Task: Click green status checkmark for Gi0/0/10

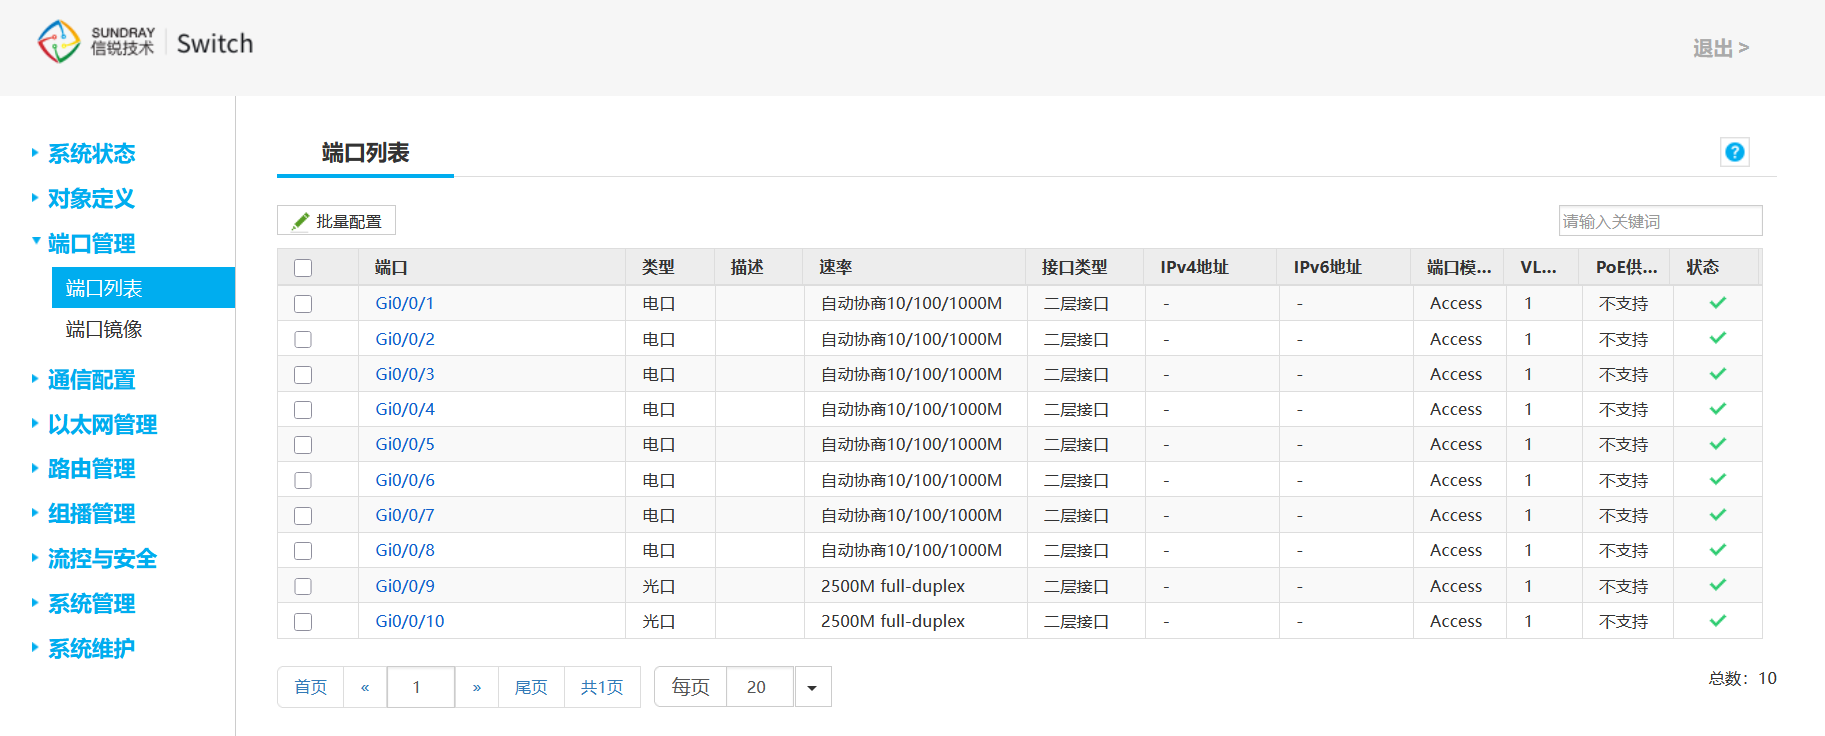Action: coord(1717,621)
